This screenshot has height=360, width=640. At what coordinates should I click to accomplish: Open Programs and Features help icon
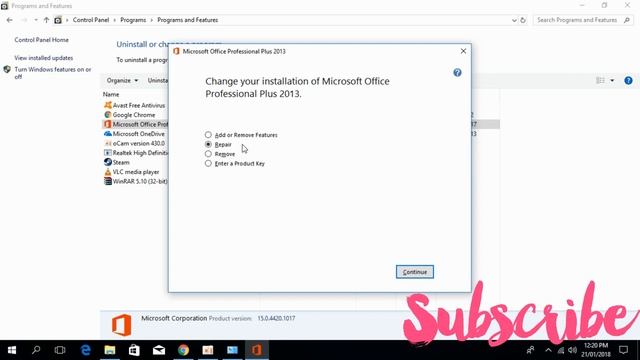point(628,80)
